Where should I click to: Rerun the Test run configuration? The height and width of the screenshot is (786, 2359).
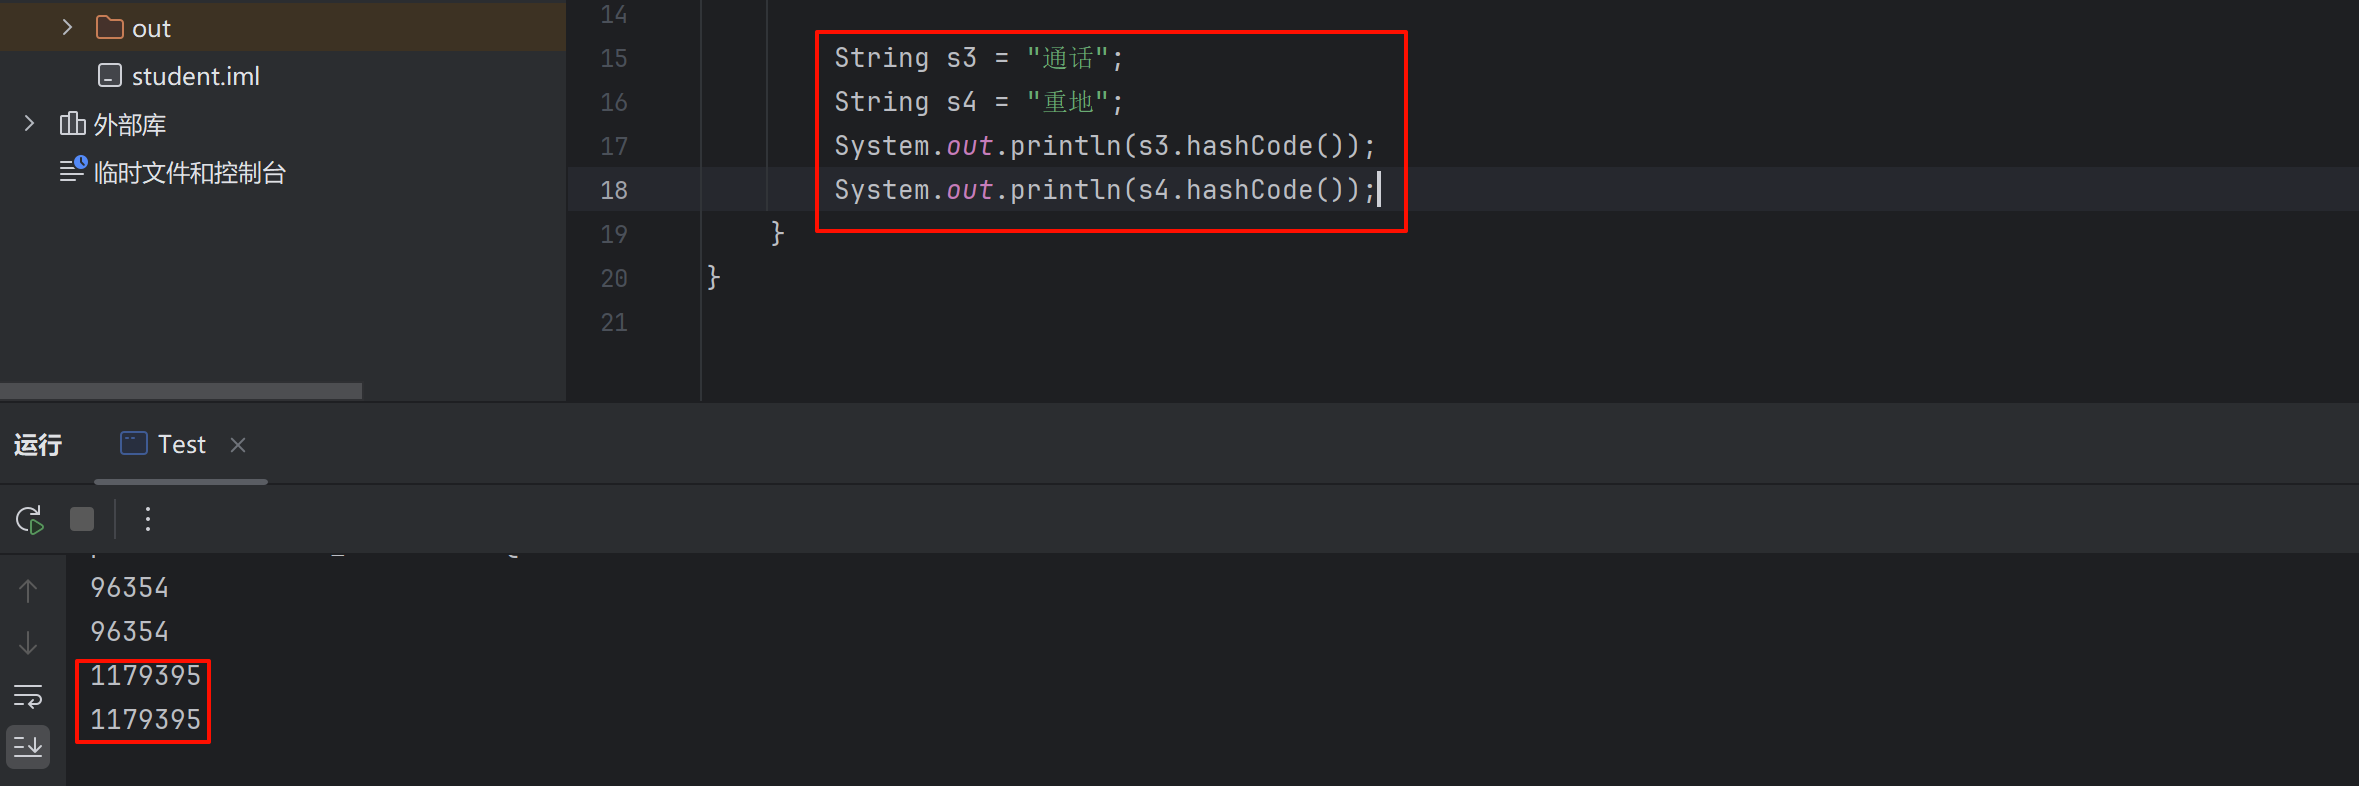click(x=29, y=520)
